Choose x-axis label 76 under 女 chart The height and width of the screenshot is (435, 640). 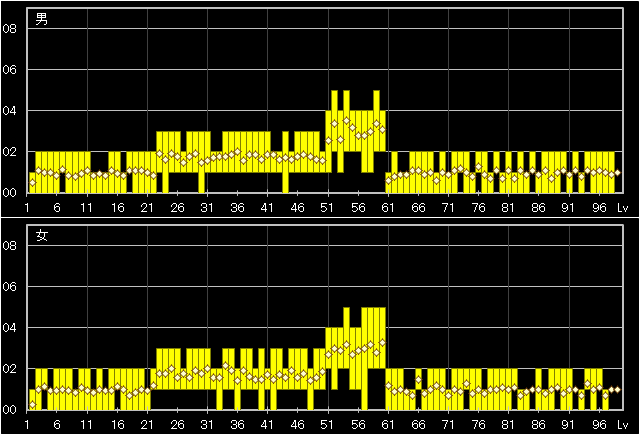coord(478,425)
